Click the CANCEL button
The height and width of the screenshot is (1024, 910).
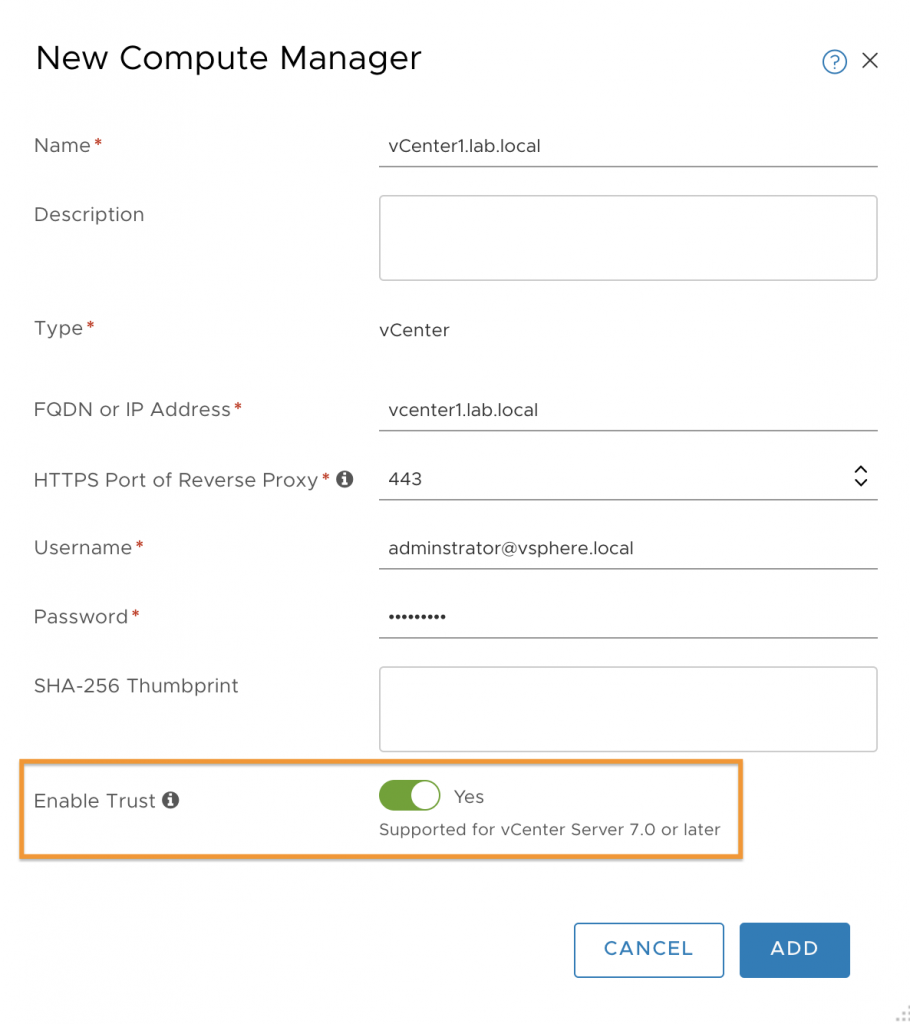pos(649,950)
